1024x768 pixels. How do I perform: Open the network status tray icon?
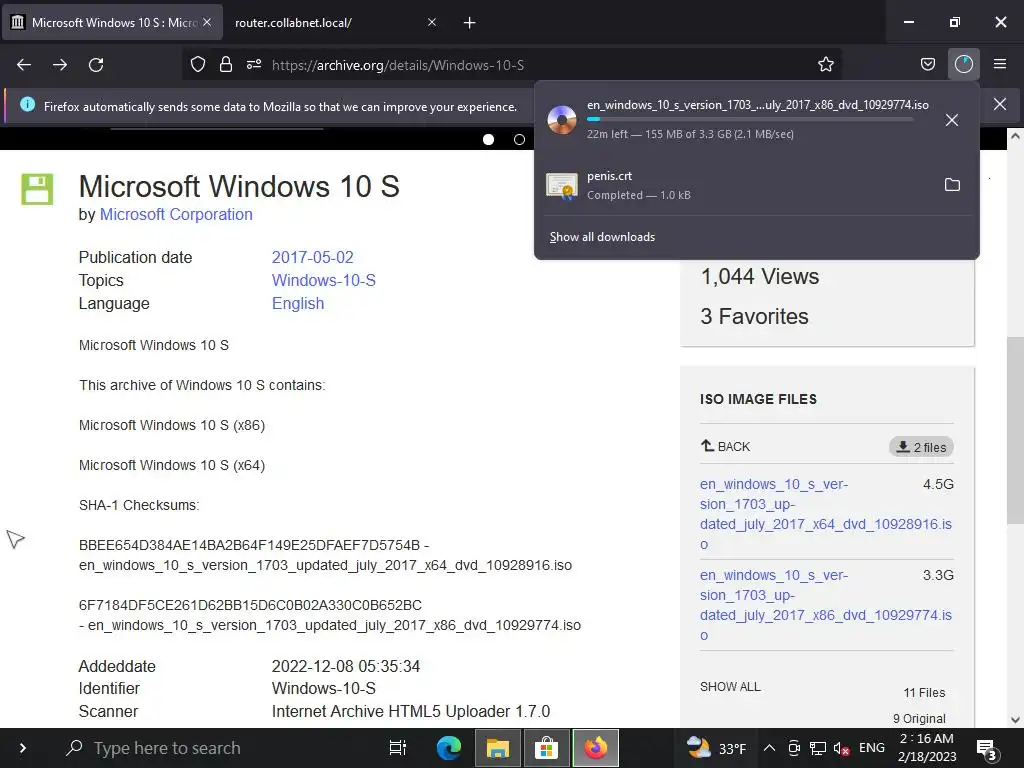point(818,748)
